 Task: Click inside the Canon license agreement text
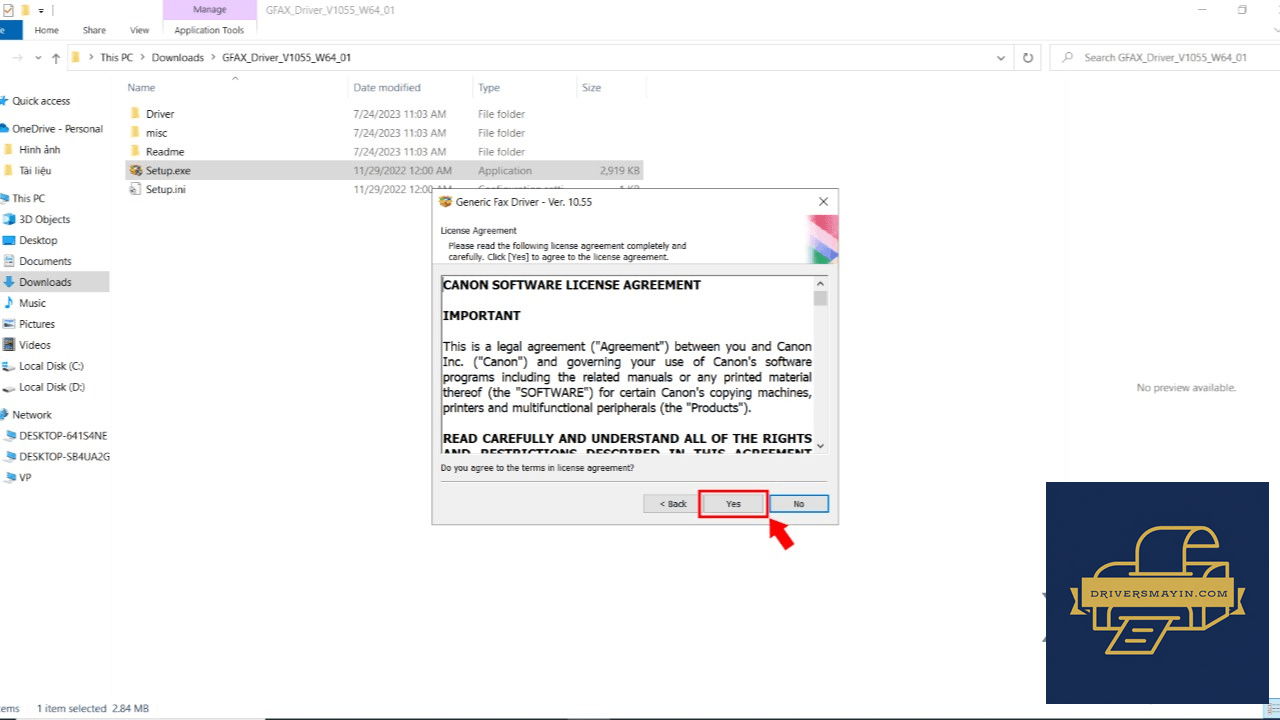[627, 364]
